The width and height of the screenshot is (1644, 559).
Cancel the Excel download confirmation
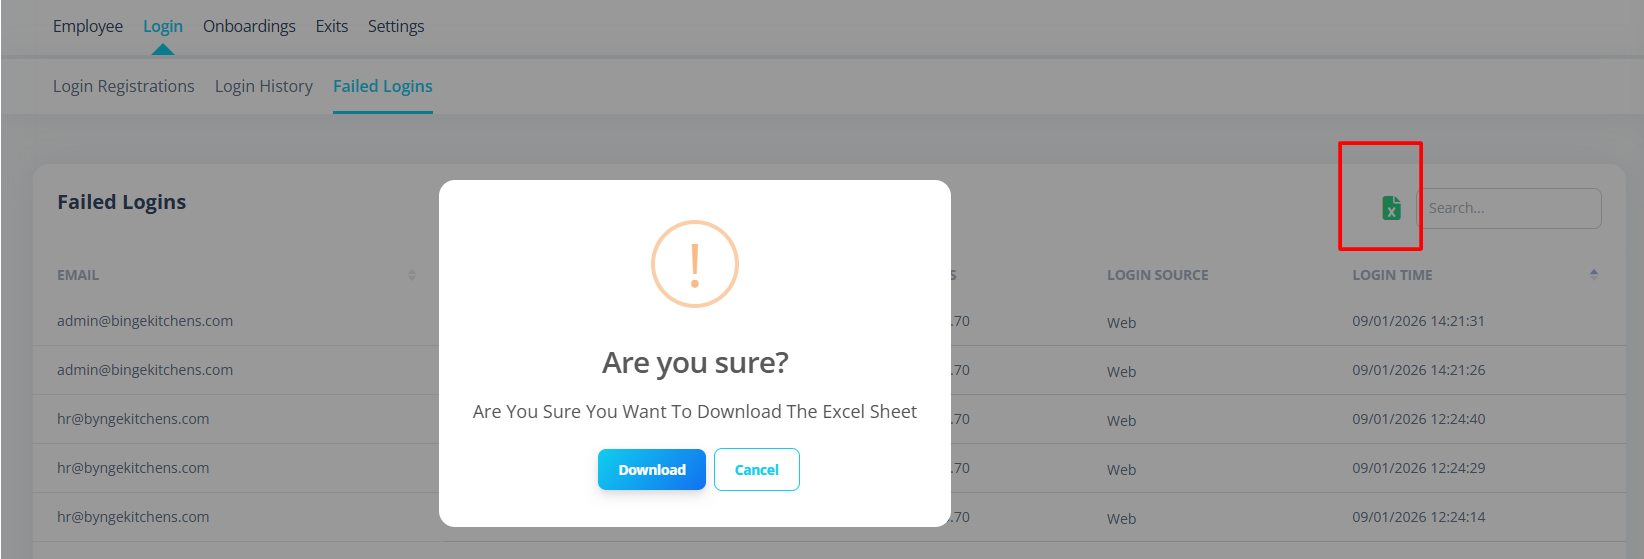[x=757, y=470]
